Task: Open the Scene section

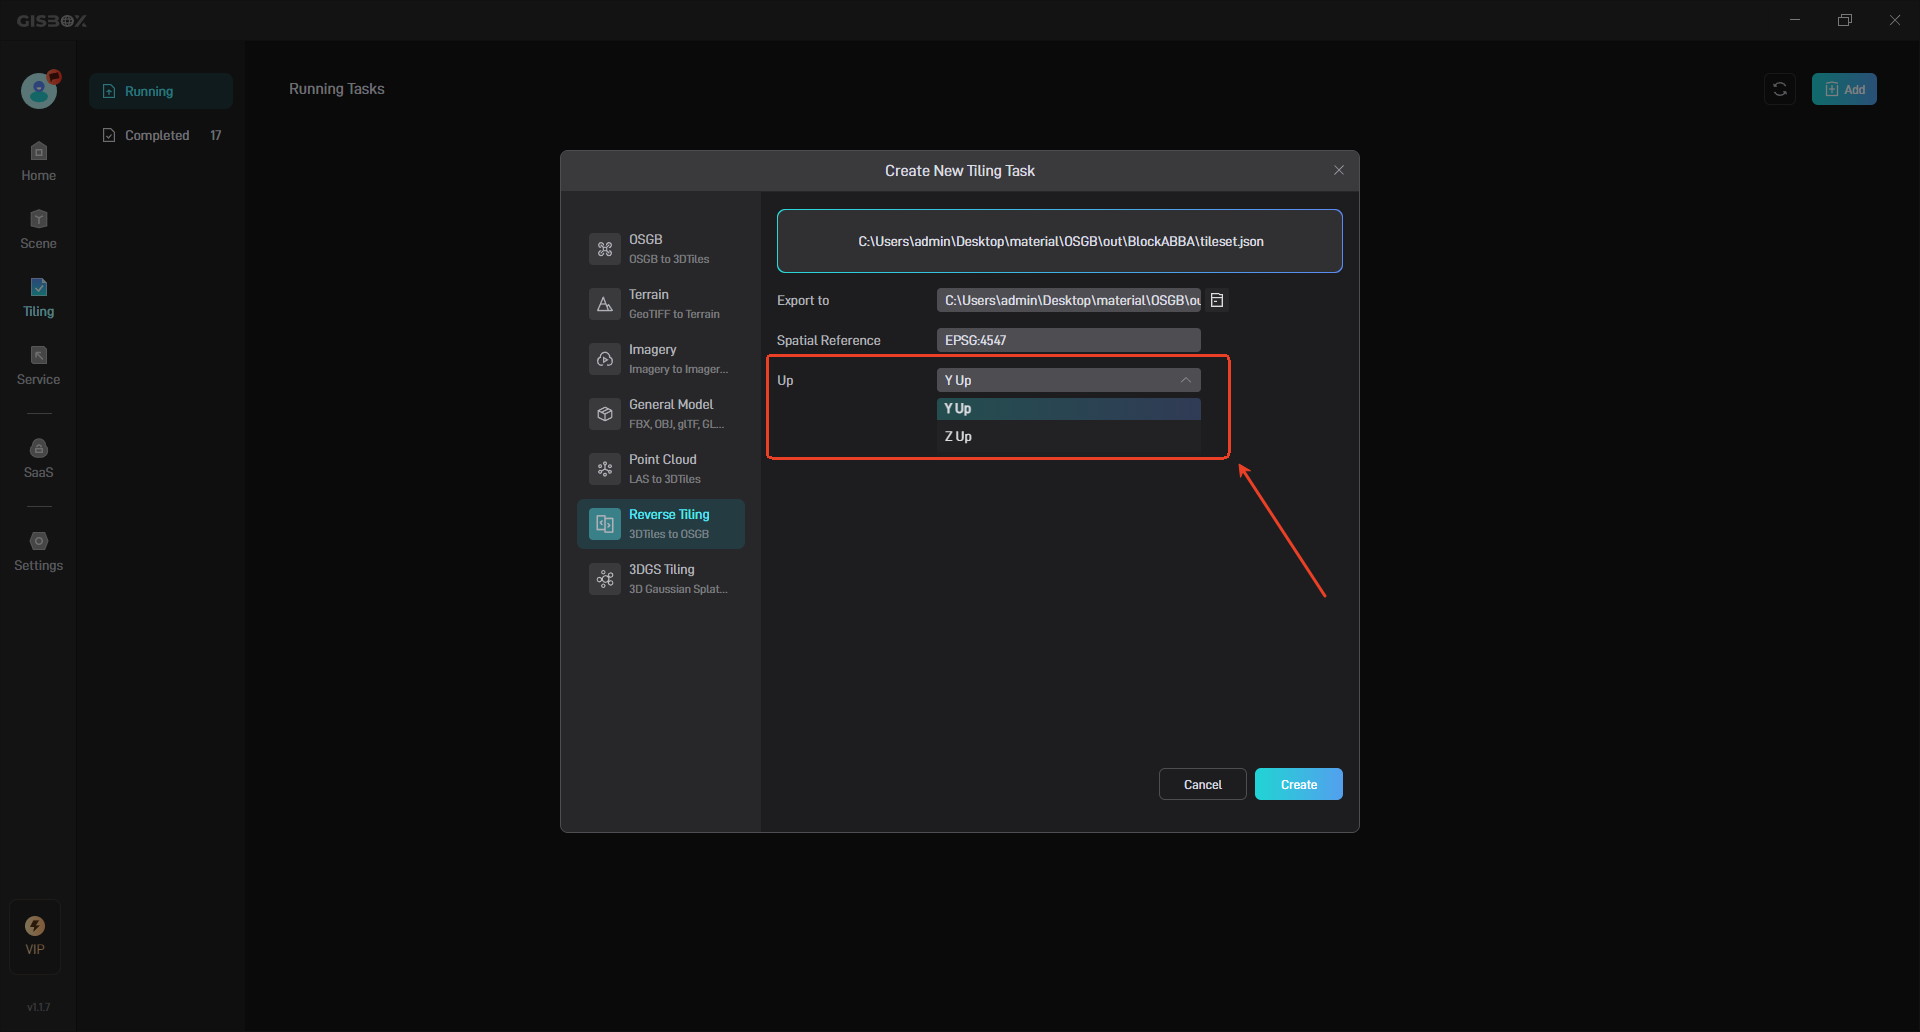Action: [x=38, y=230]
